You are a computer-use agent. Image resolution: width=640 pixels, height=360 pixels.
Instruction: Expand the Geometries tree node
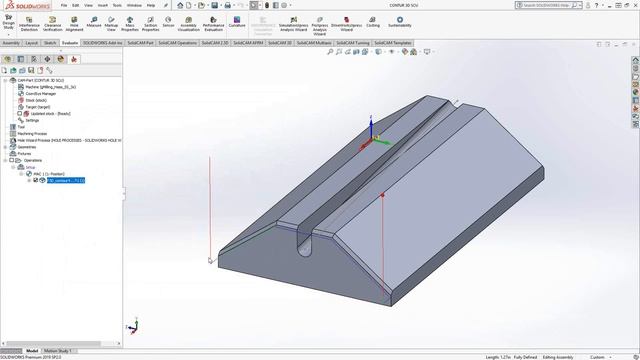(5, 147)
